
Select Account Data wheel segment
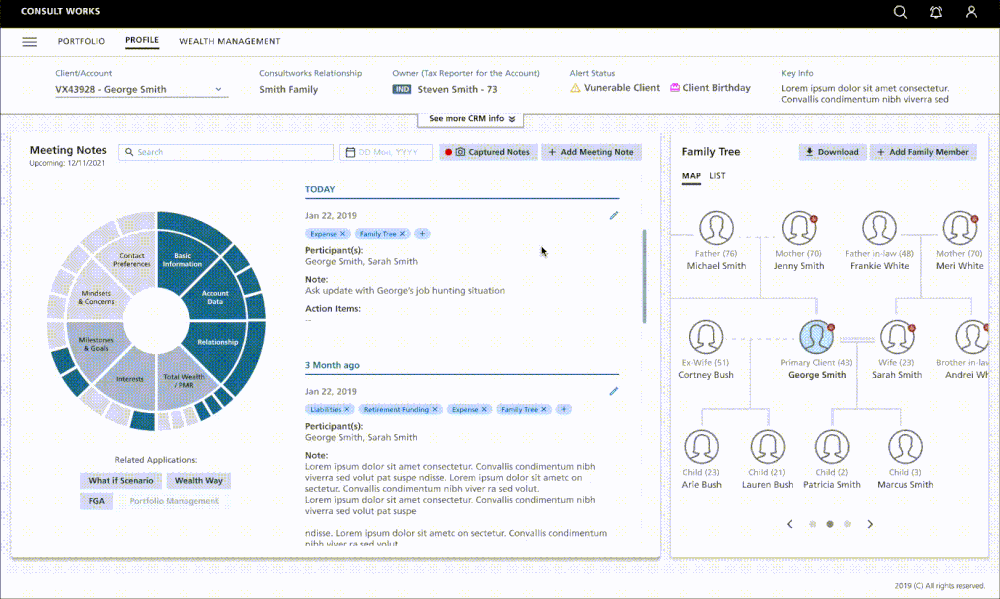pyautogui.click(x=215, y=297)
